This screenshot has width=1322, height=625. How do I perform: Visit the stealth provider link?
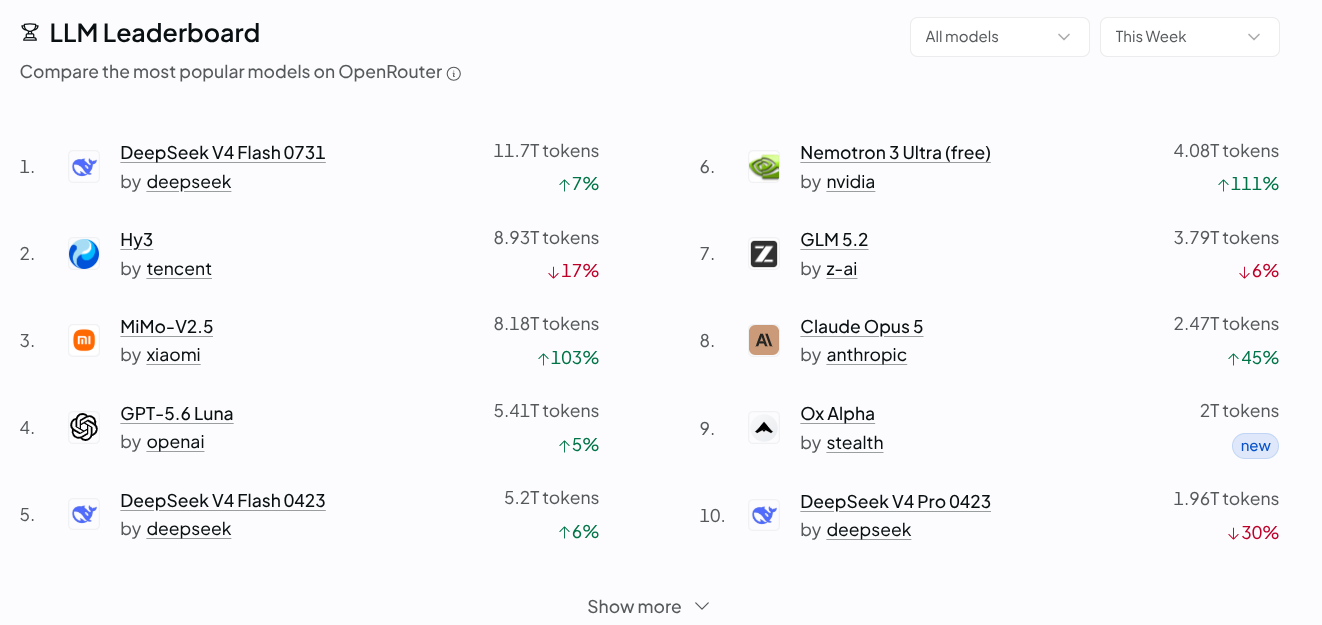click(x=855, y=443)
